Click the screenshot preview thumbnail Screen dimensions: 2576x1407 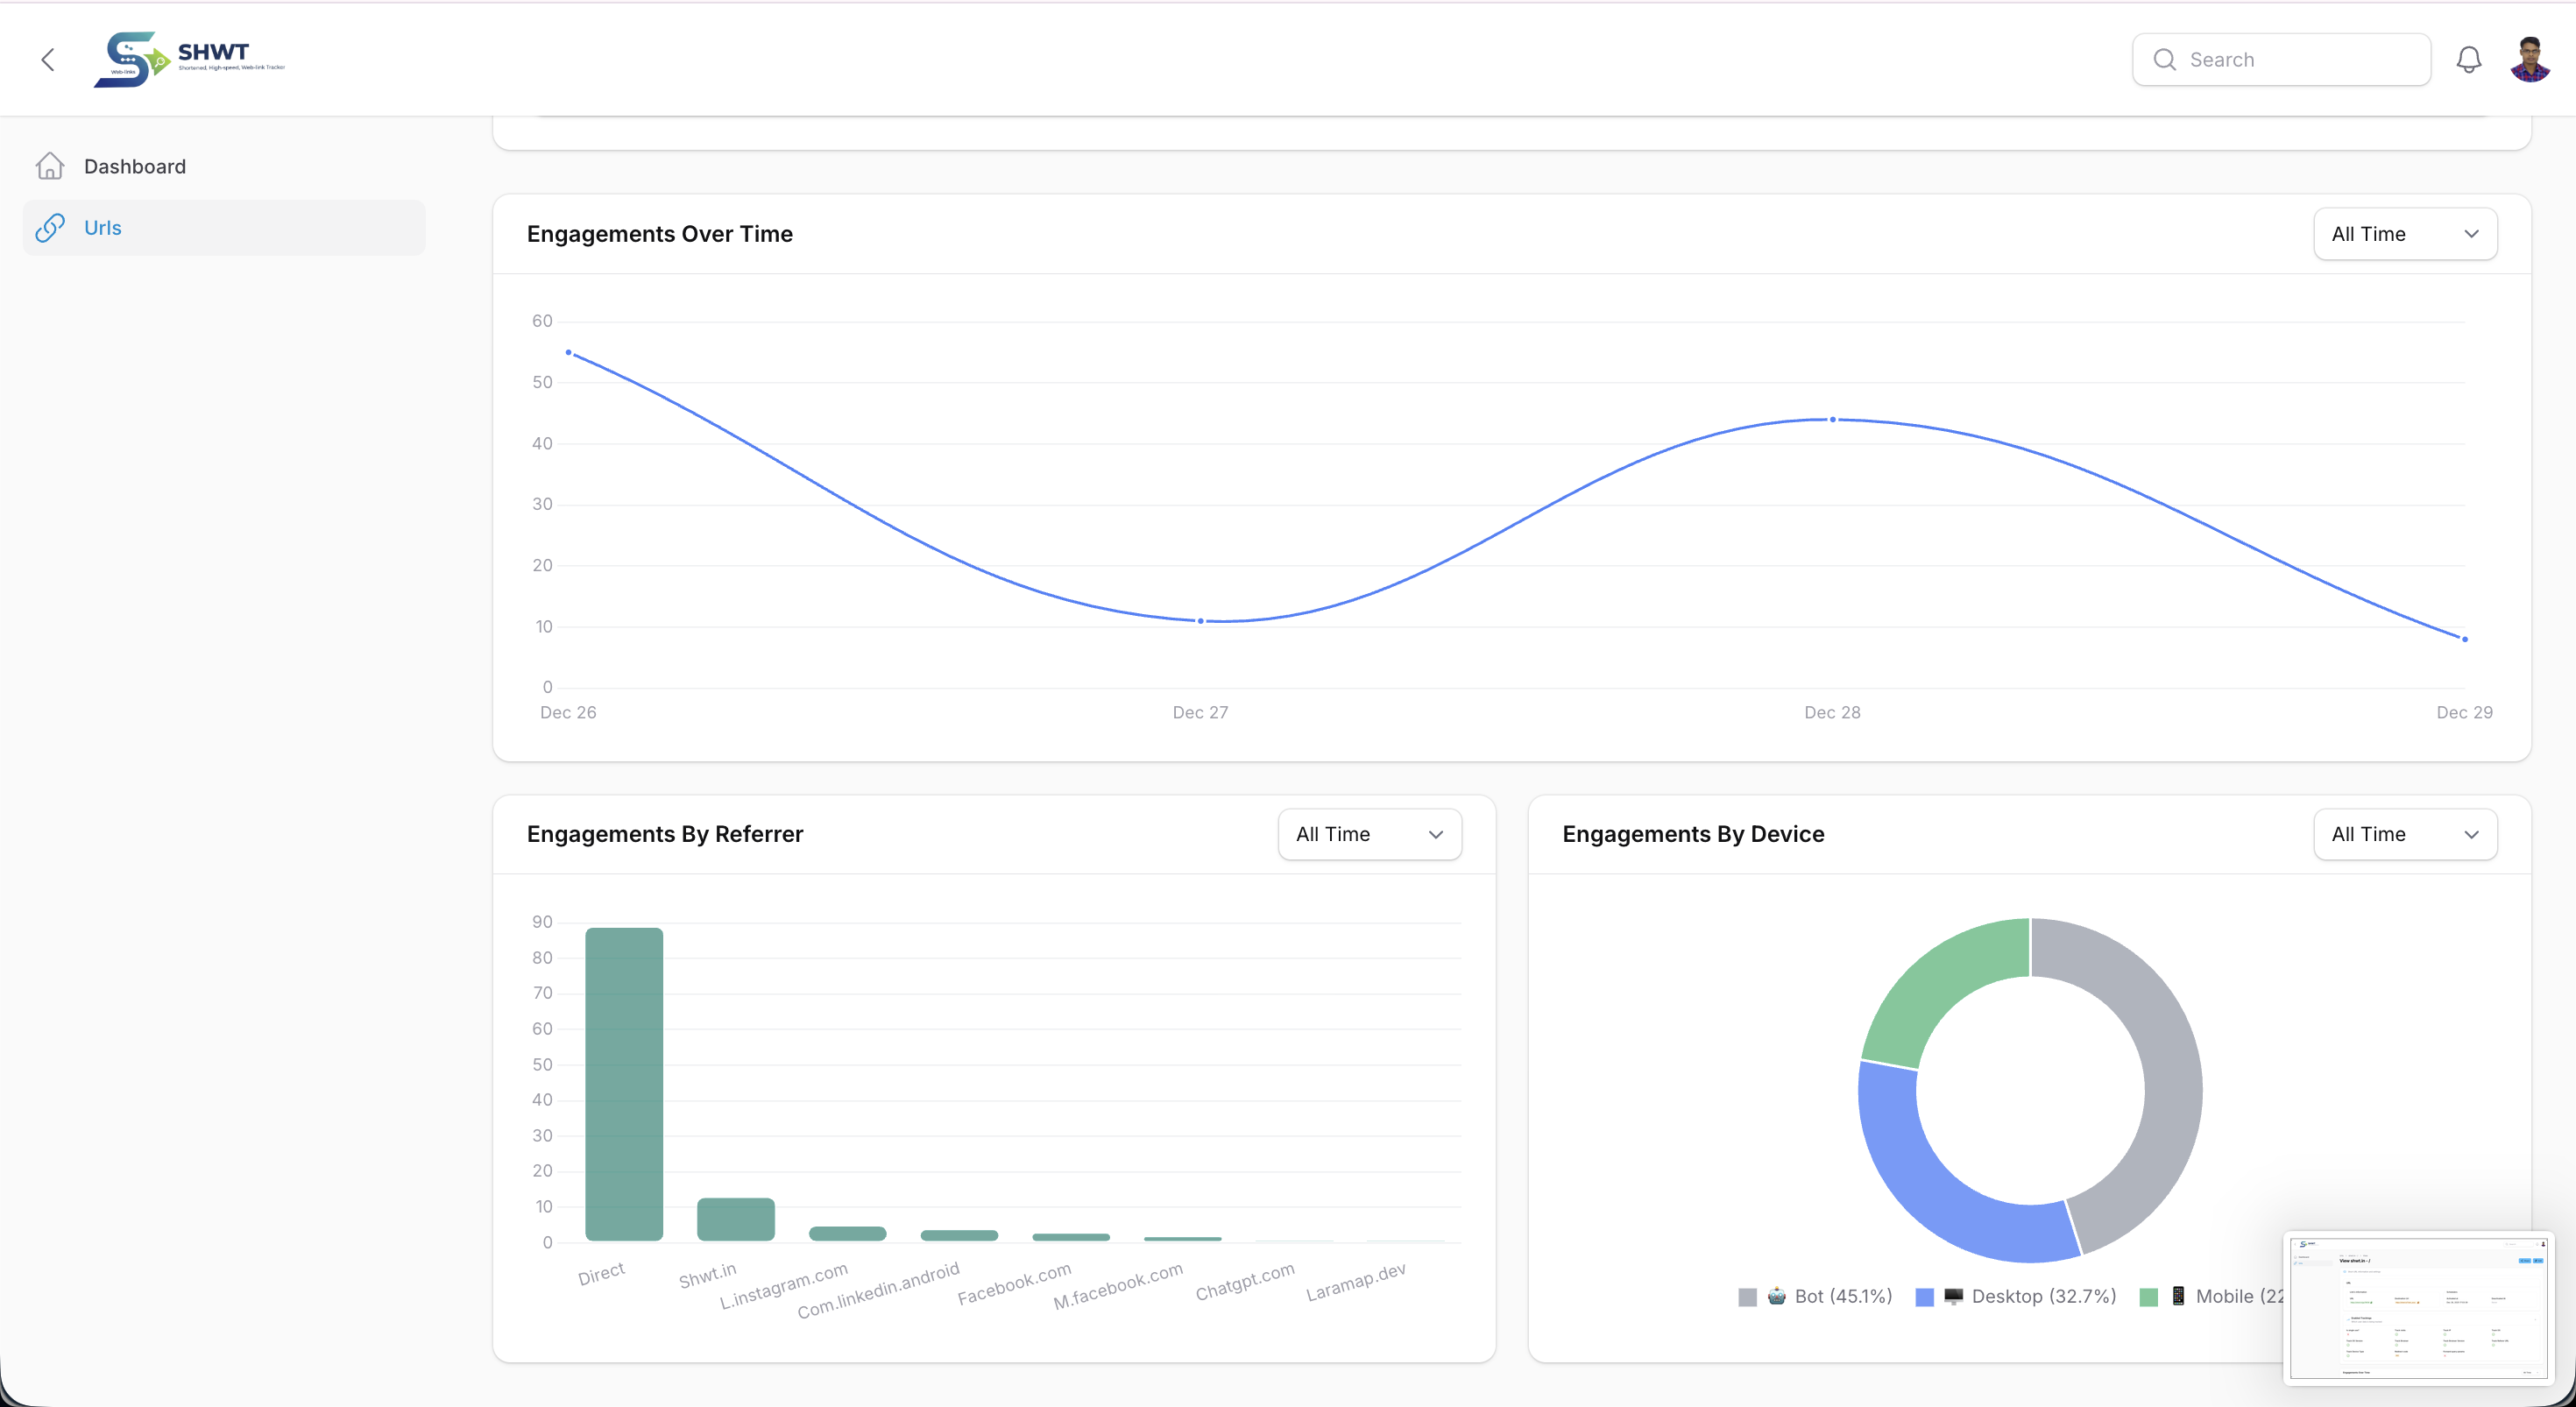pyautogui.click(x=2418, y=1308)
